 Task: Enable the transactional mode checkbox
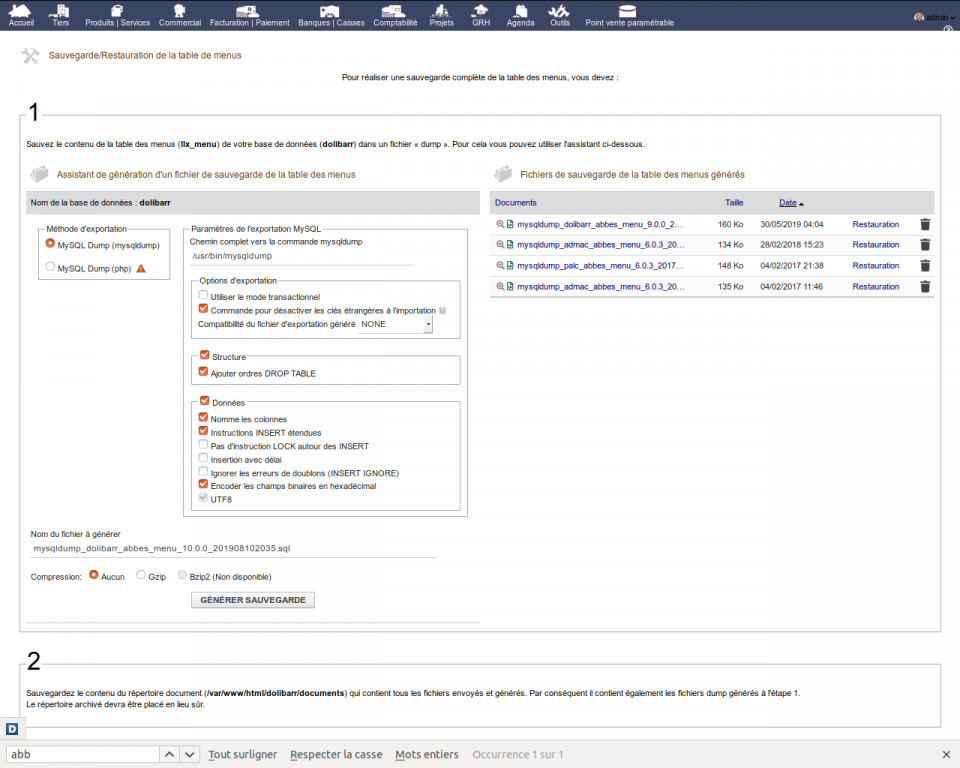[x=204, y=296]
